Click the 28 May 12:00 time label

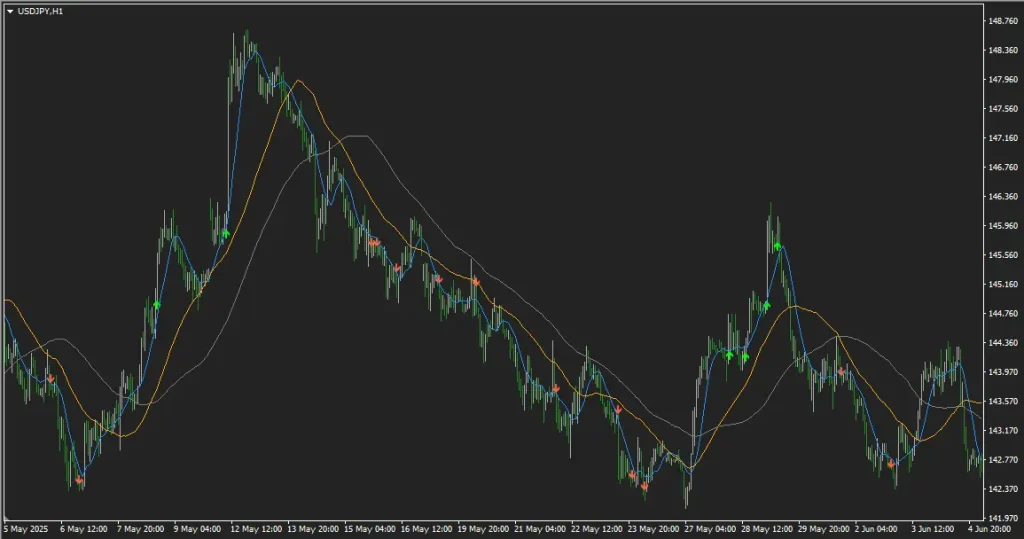[767, 529]
